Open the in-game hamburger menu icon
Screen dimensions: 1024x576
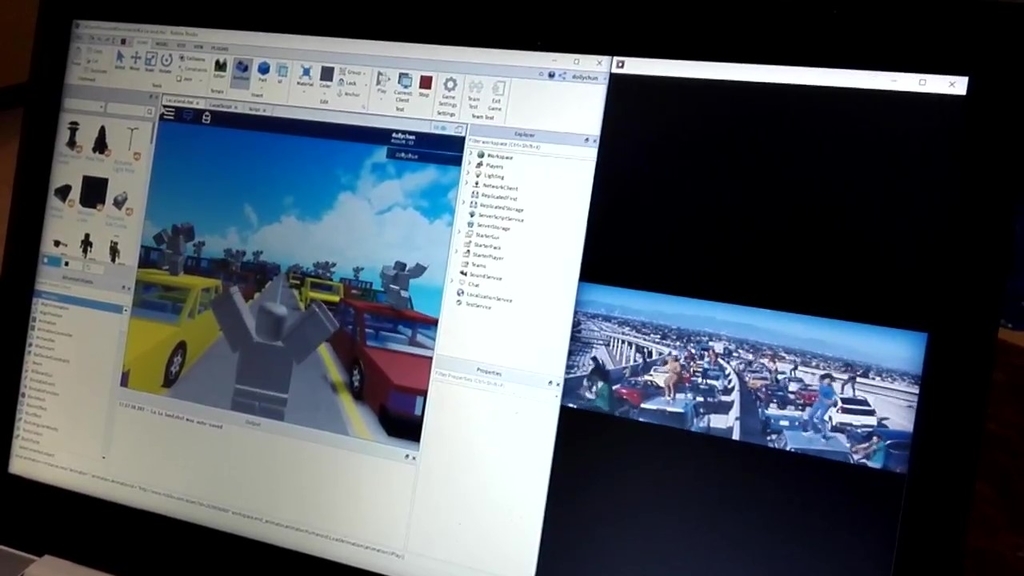[169, 113]
